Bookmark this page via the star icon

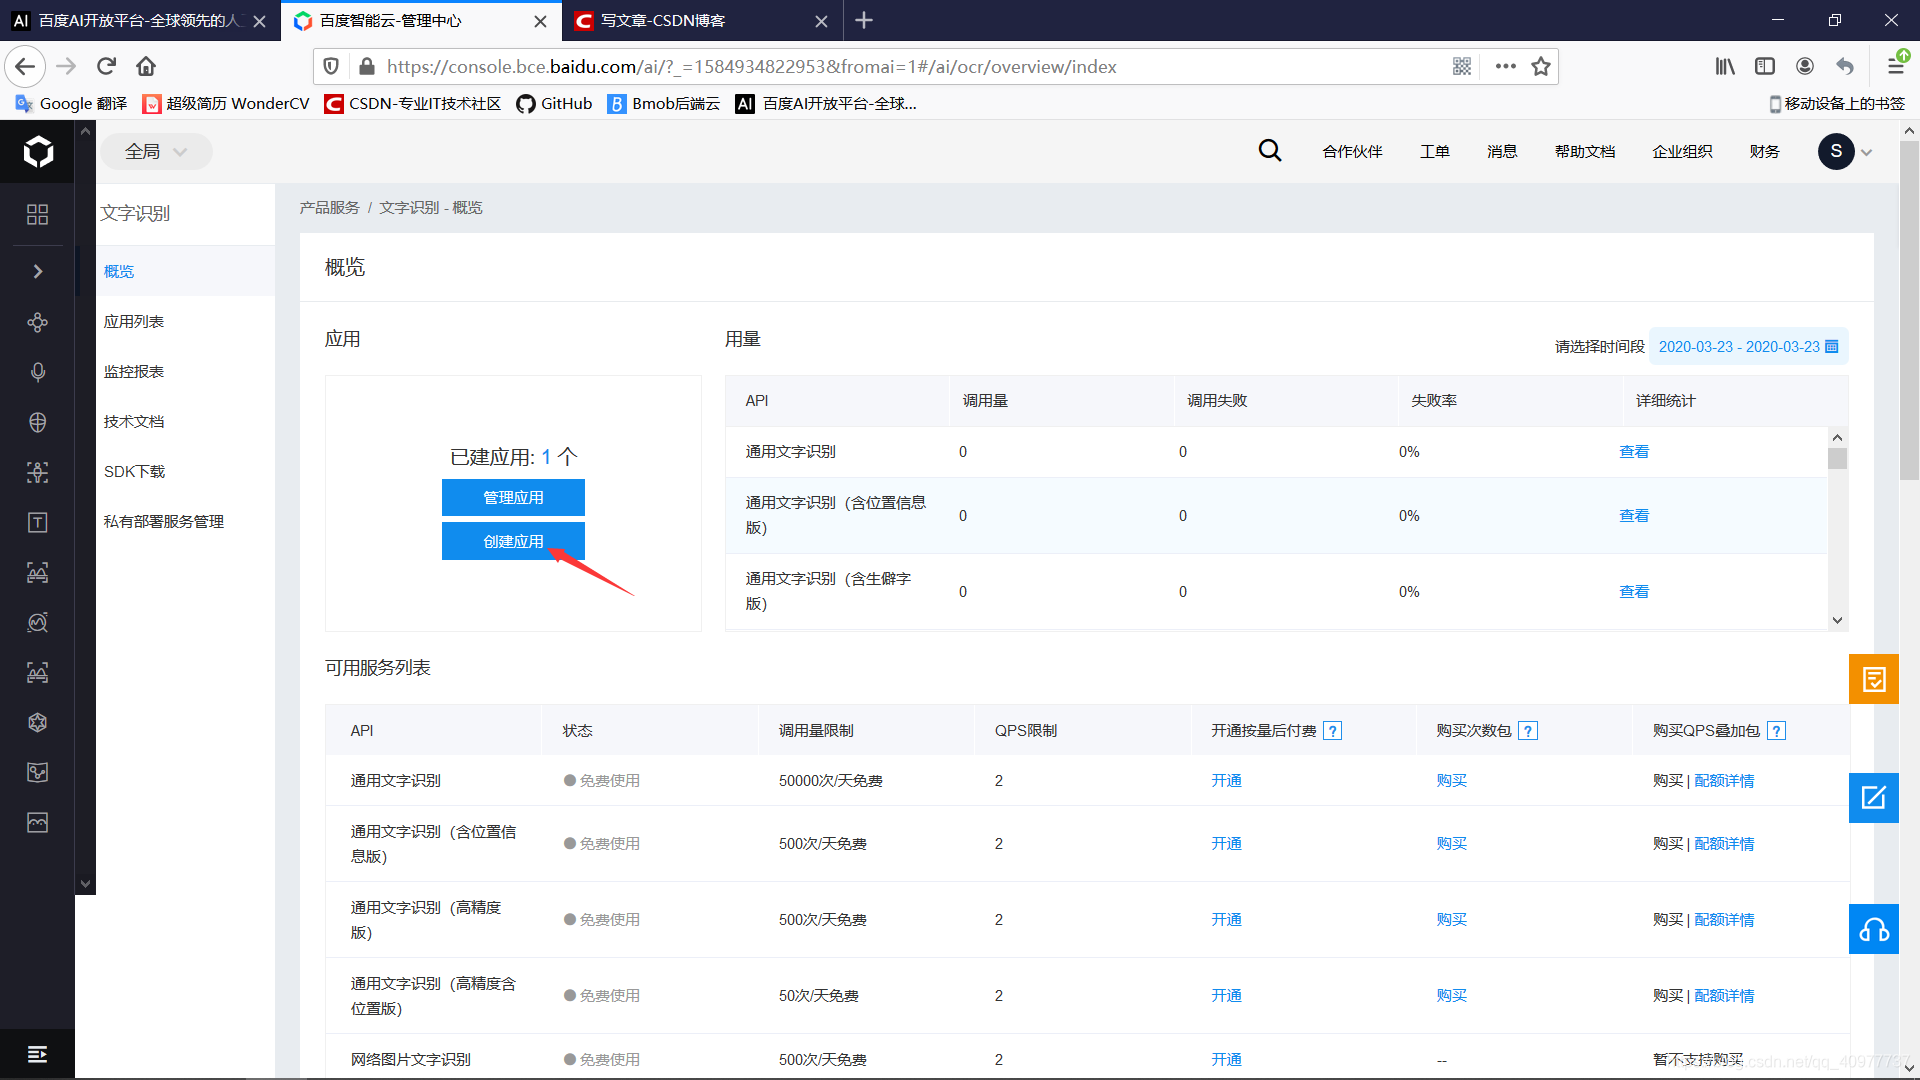click(x=1540, y=66)
